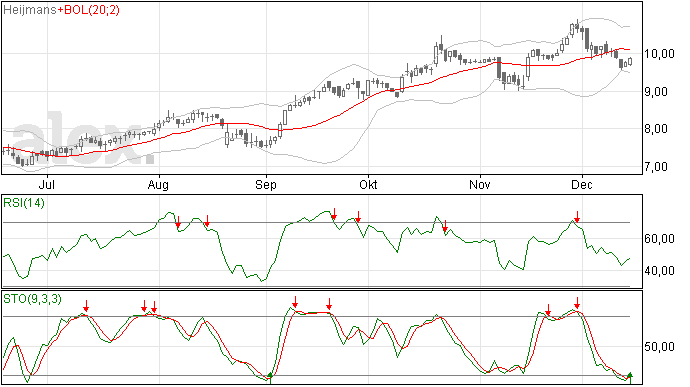Select the Dec month label
690x387 pixels.
582,184
